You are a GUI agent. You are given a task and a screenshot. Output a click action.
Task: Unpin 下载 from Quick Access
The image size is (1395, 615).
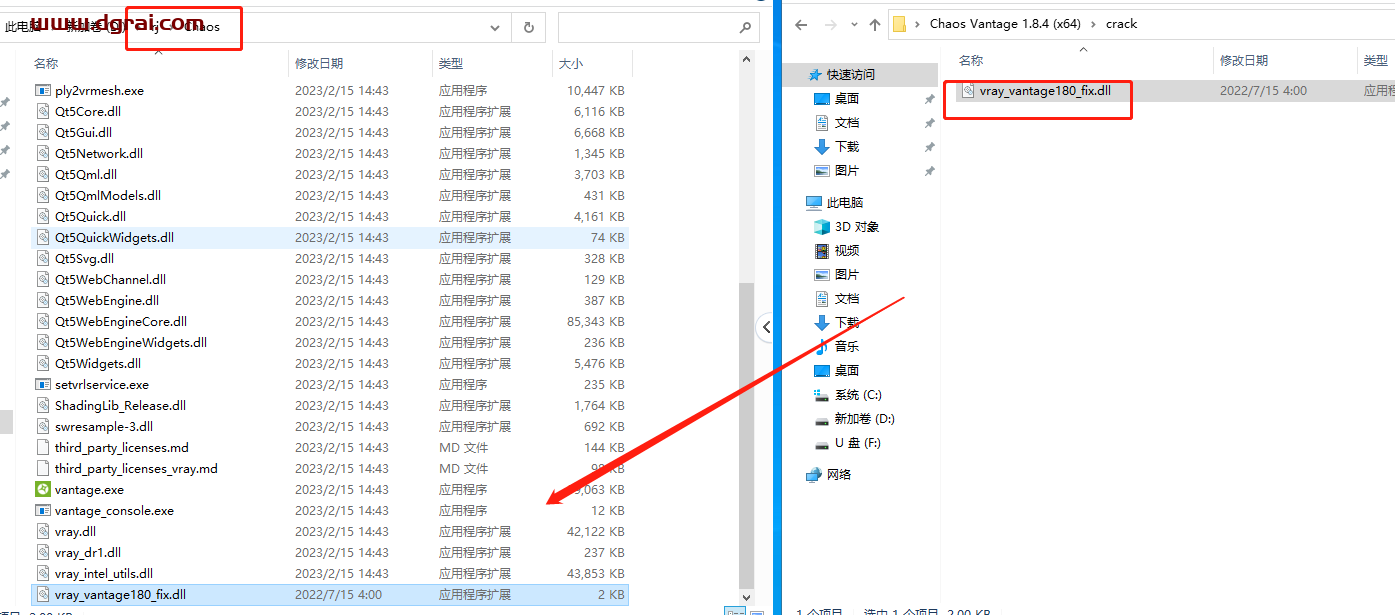point(929,146)
